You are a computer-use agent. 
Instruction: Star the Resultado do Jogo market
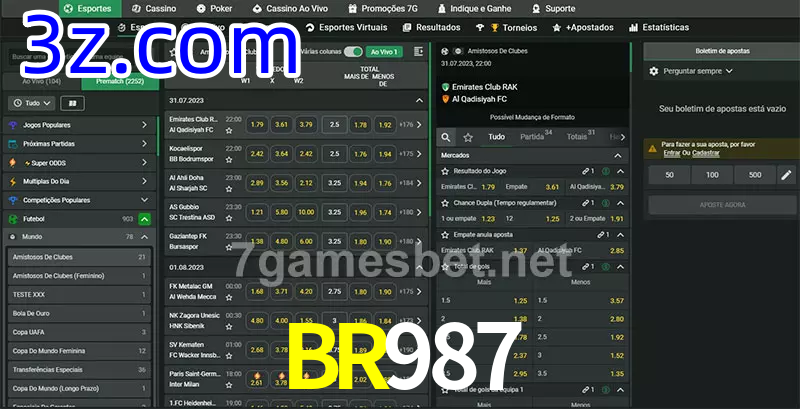pyautogui.click(x=445, y=171)
